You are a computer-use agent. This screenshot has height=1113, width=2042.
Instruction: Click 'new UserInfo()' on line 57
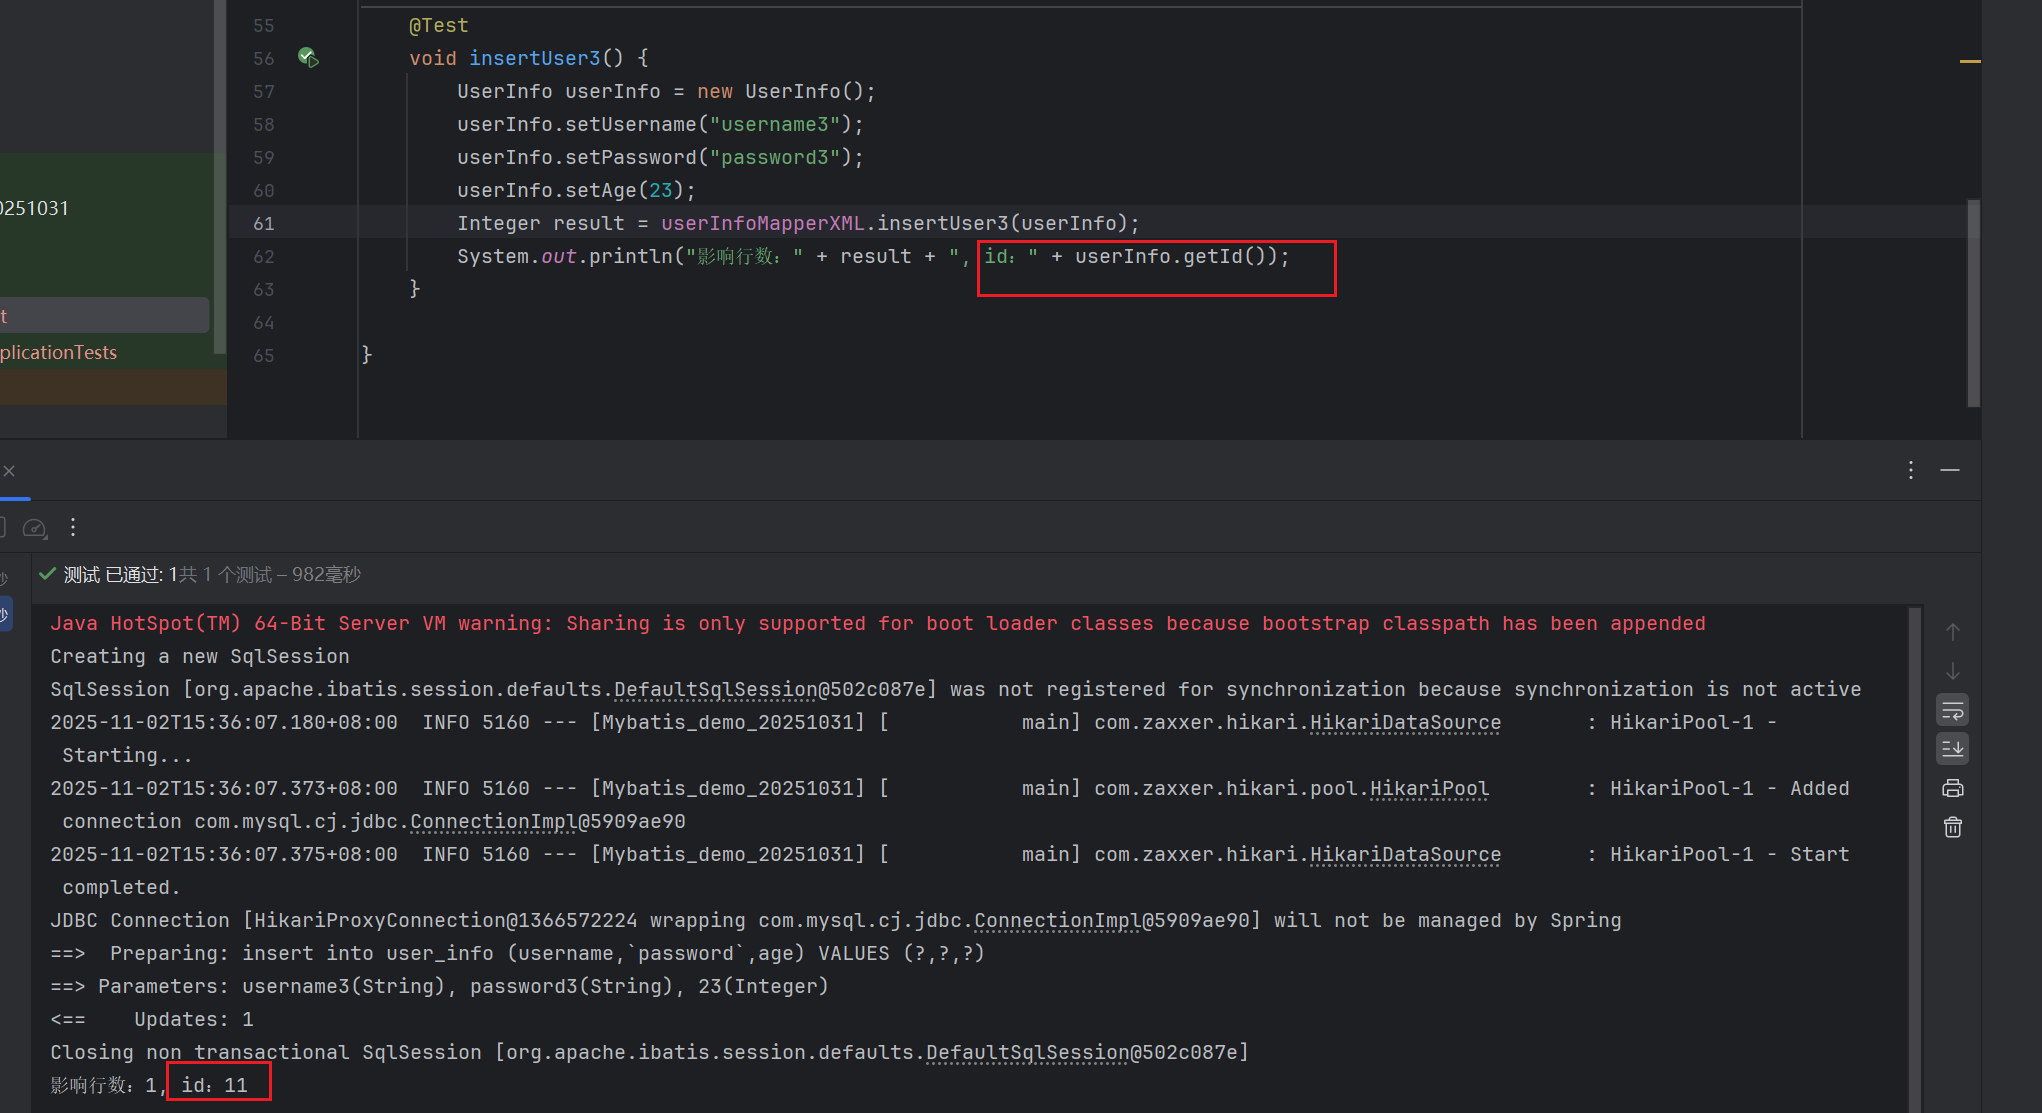780,91
